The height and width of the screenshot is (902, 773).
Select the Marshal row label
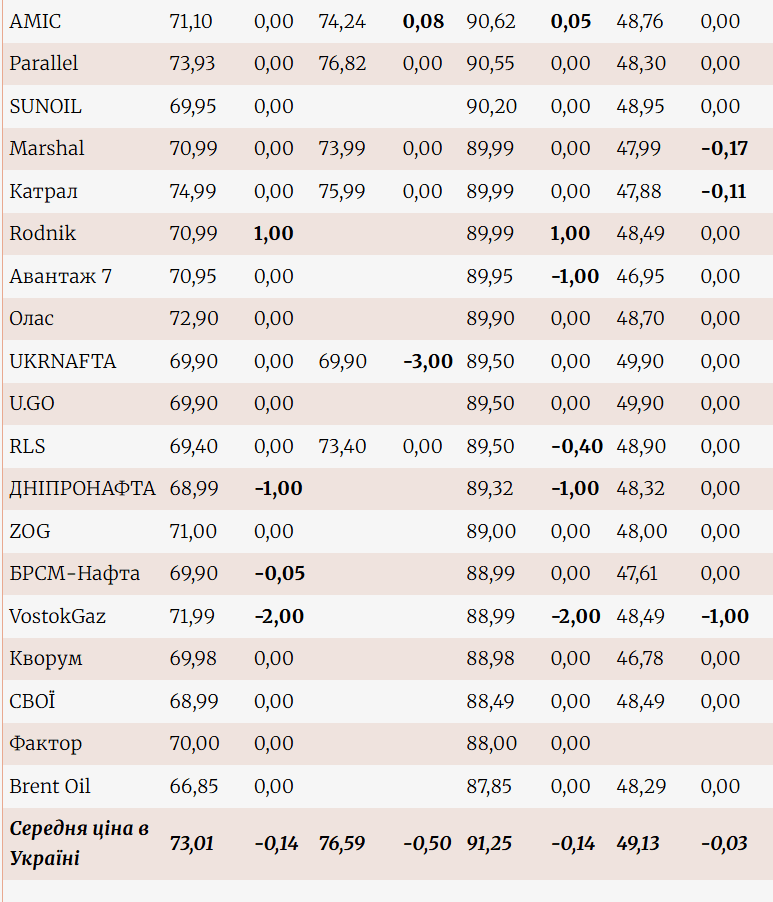pyautogui.click(x=47, y=149)
